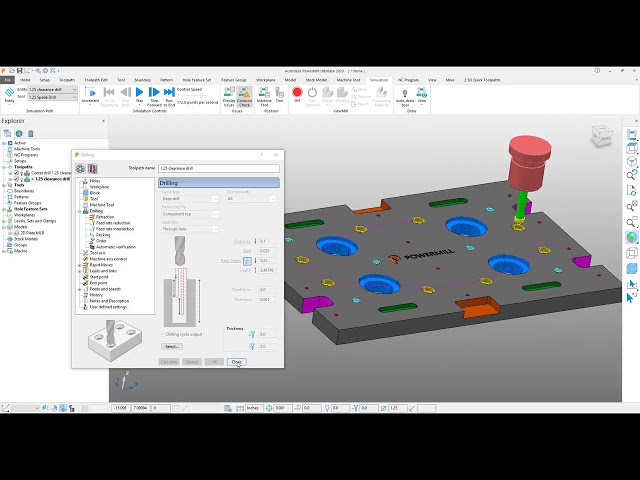
Task: Switch to the Hole Feature Set tab
Action: click(197, 80)
